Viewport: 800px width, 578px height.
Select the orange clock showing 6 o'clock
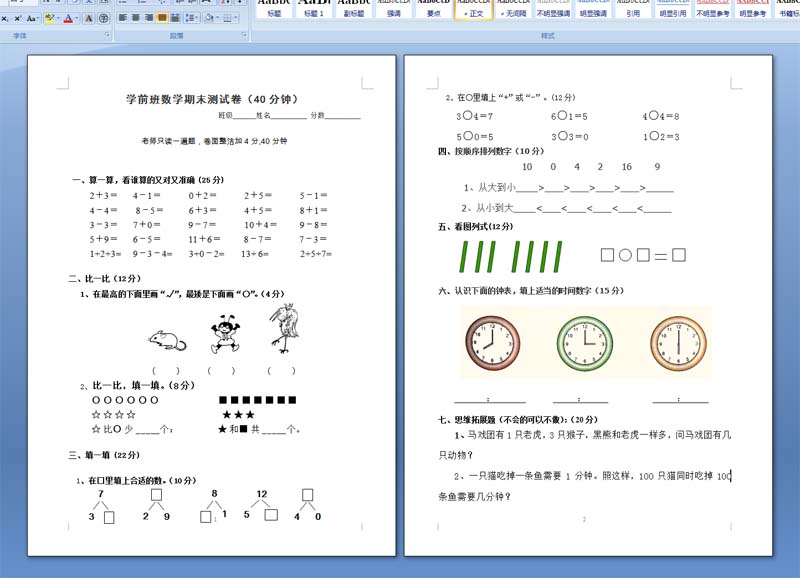point(679,343)
